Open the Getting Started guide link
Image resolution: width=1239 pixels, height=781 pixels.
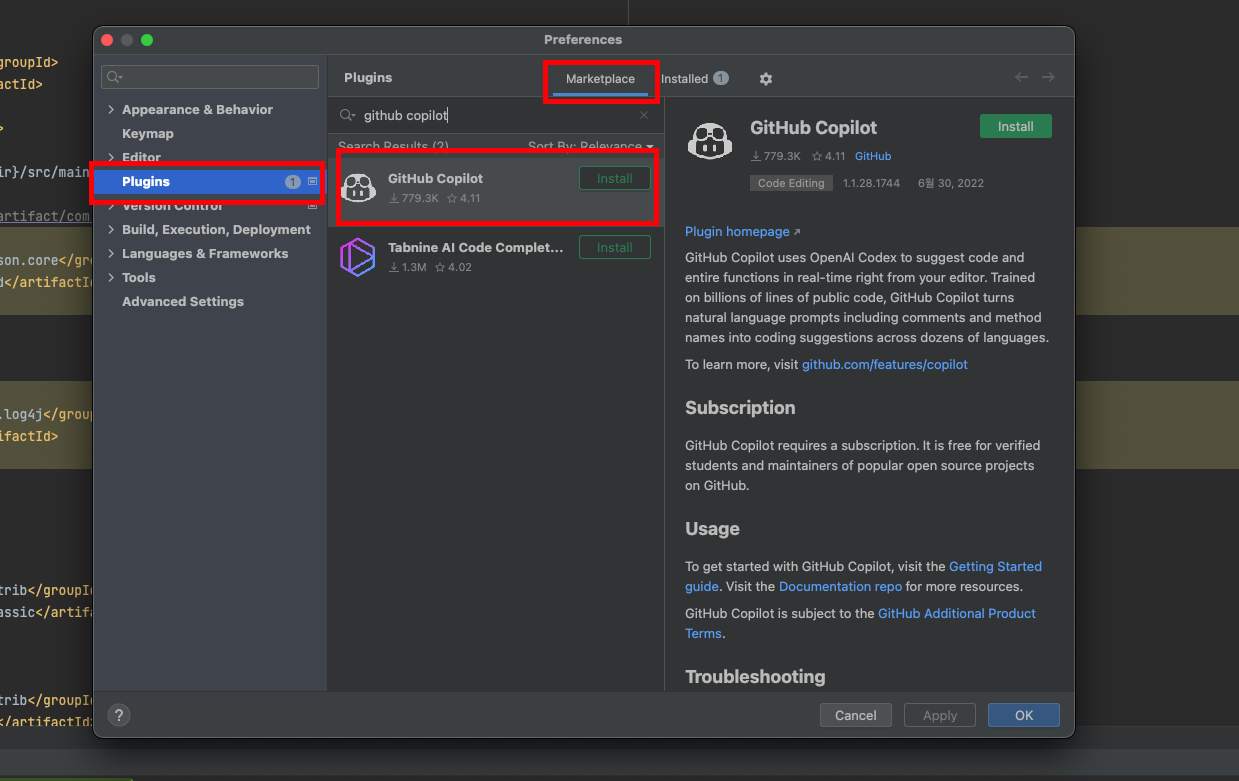pyautogui.click(x=995, y=567)
